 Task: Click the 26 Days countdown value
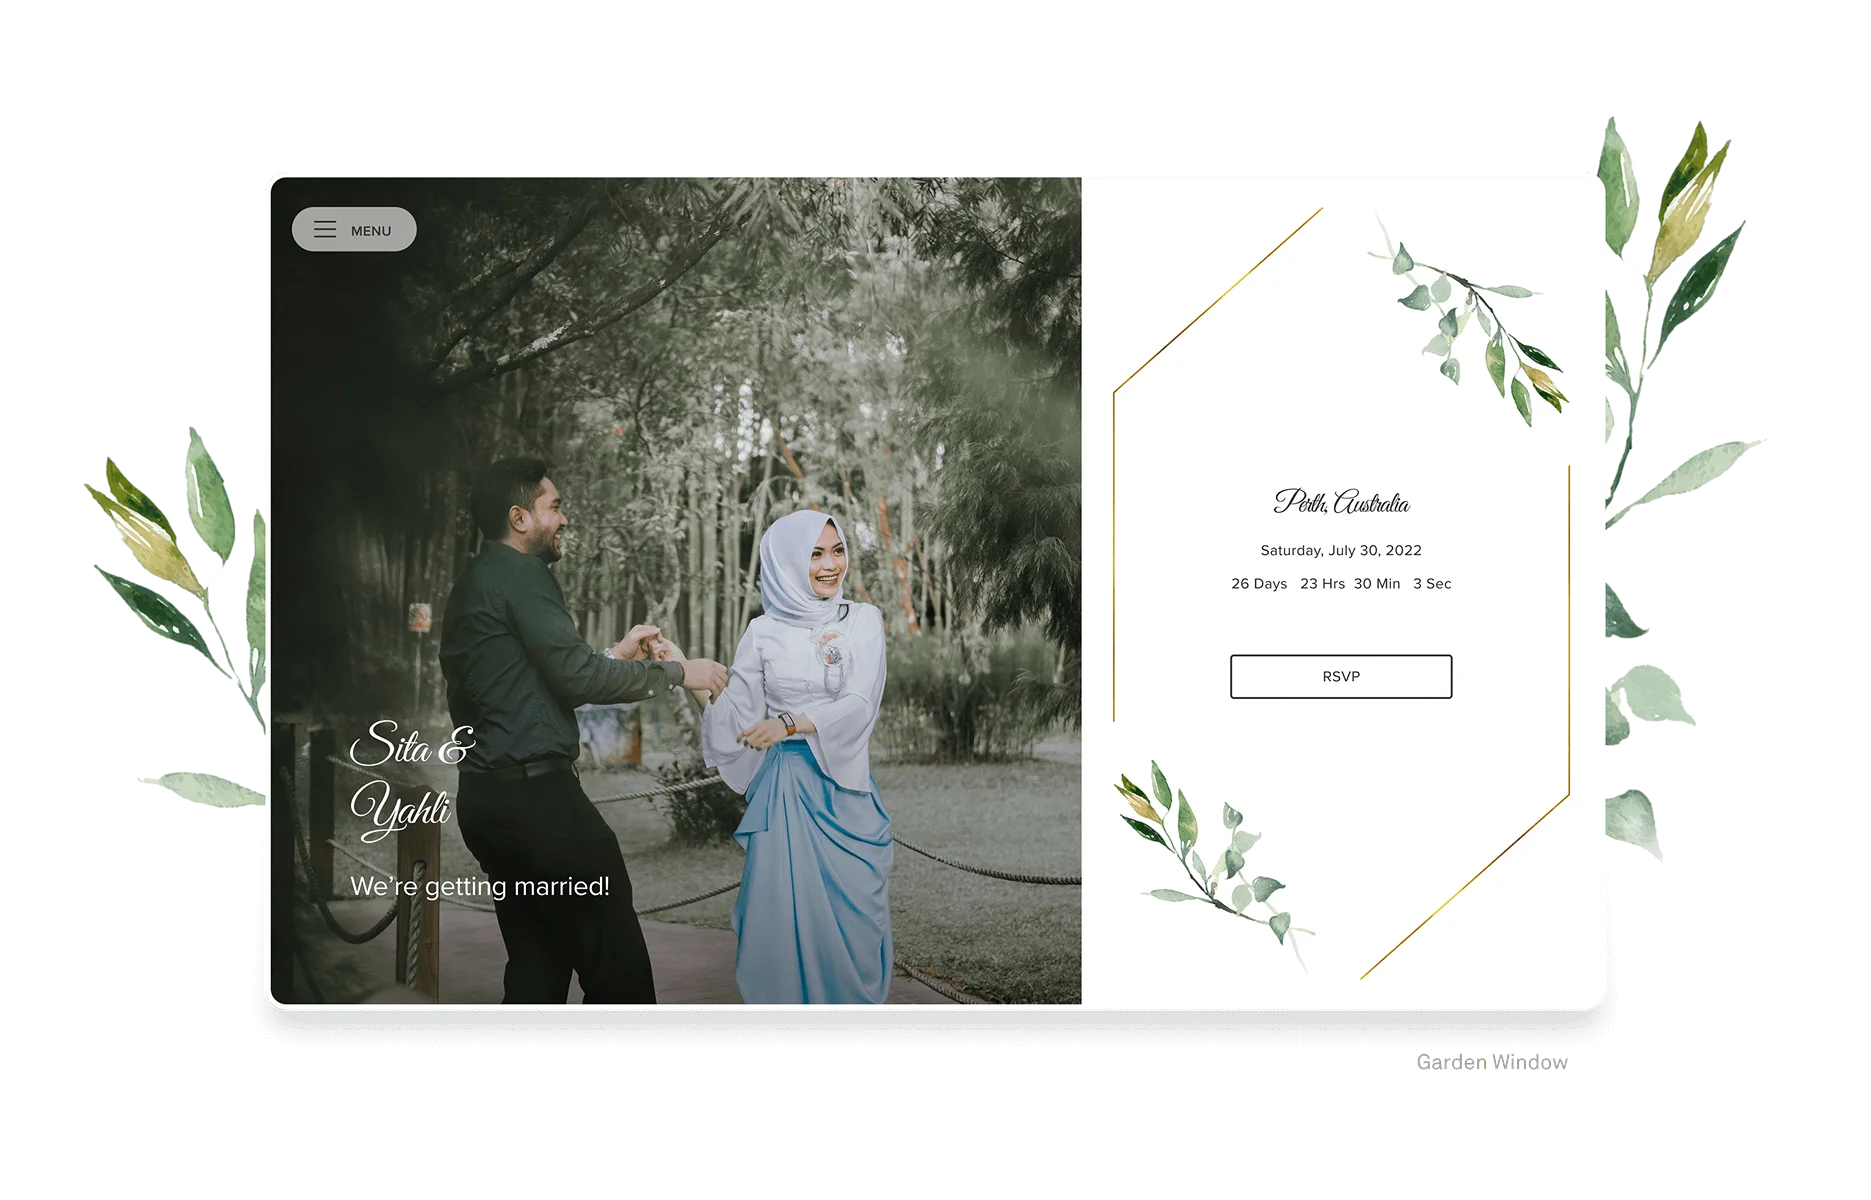[x=1258, y=584]
